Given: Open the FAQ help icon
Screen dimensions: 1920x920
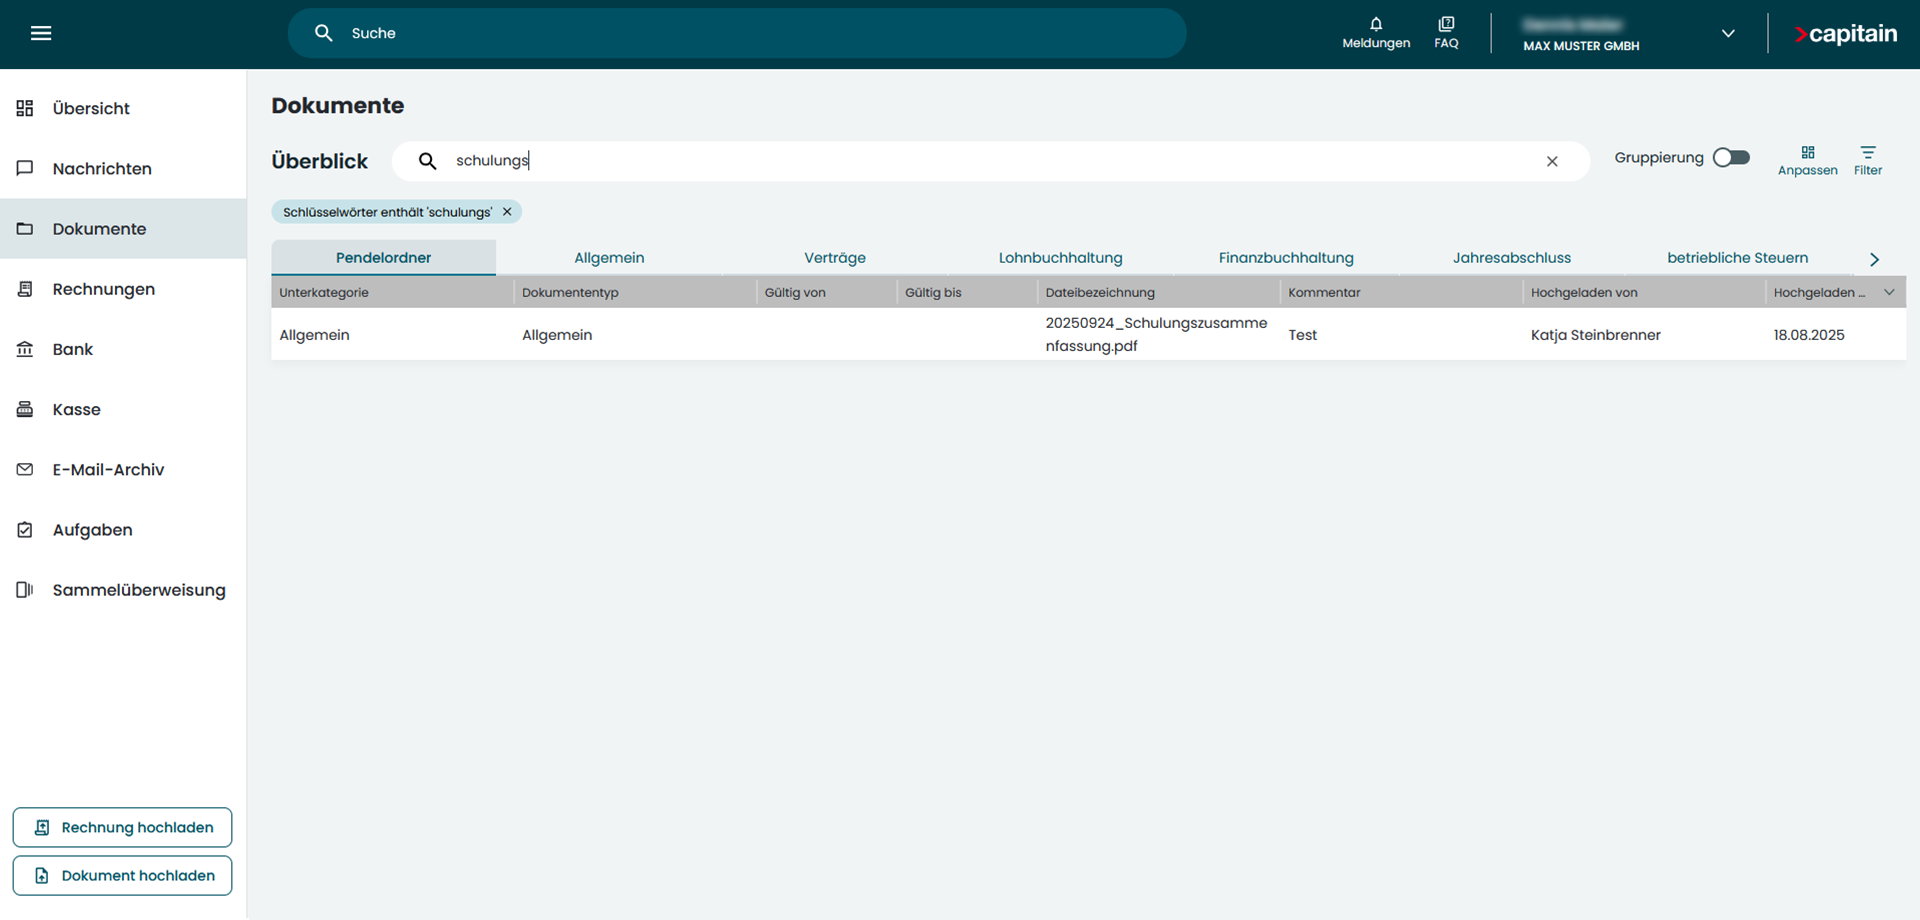Looking at the screenshot, I should coord(1446,32).
